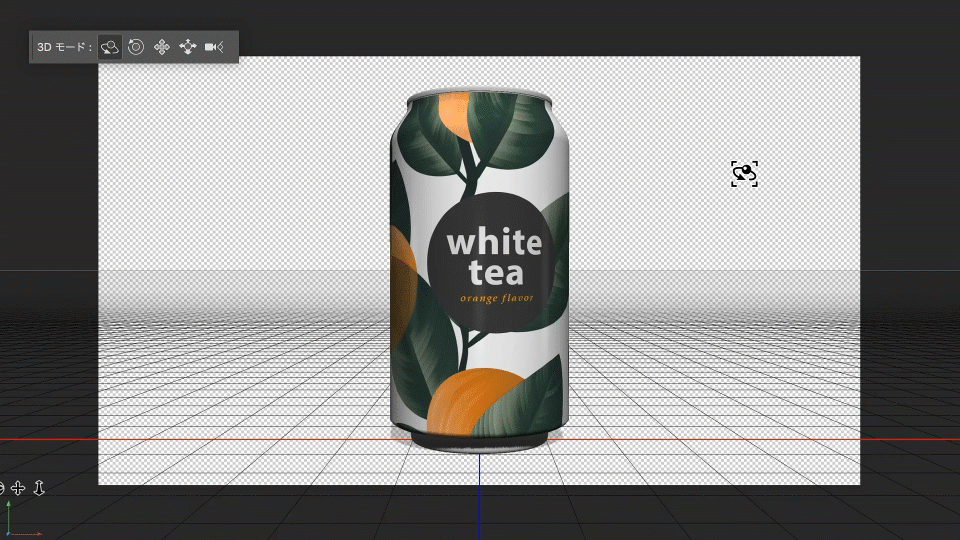Image resolution: width=960 pixels, height=540 pixels.
Task: Click the dolly camera widget in the bottom-left corner
Action: pyautogui.click(x=39, y=488)
